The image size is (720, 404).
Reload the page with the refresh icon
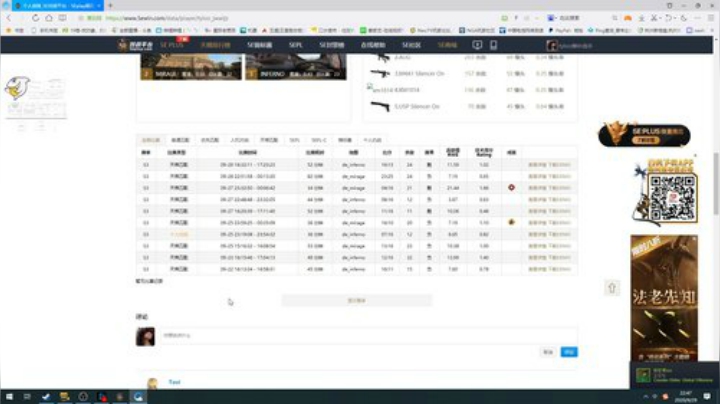pyautogui.click(x=35, y=18)
